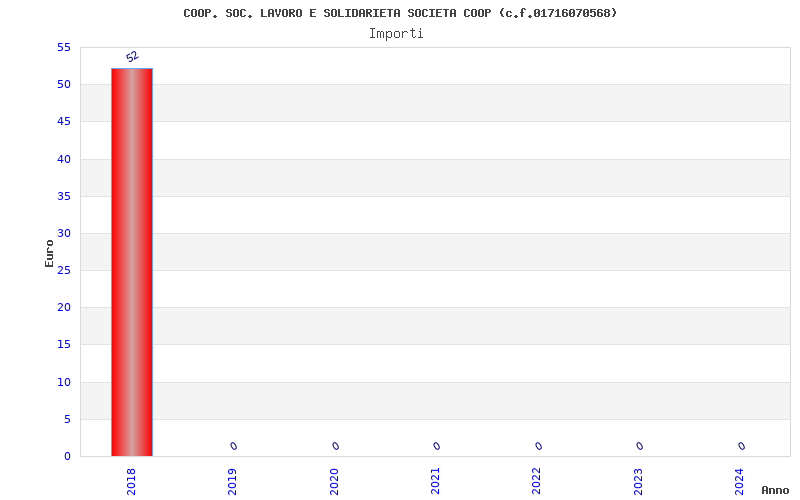Click the red 2018 bar
The height and width of the screenshot is (500, 800).
pos(132,262)
